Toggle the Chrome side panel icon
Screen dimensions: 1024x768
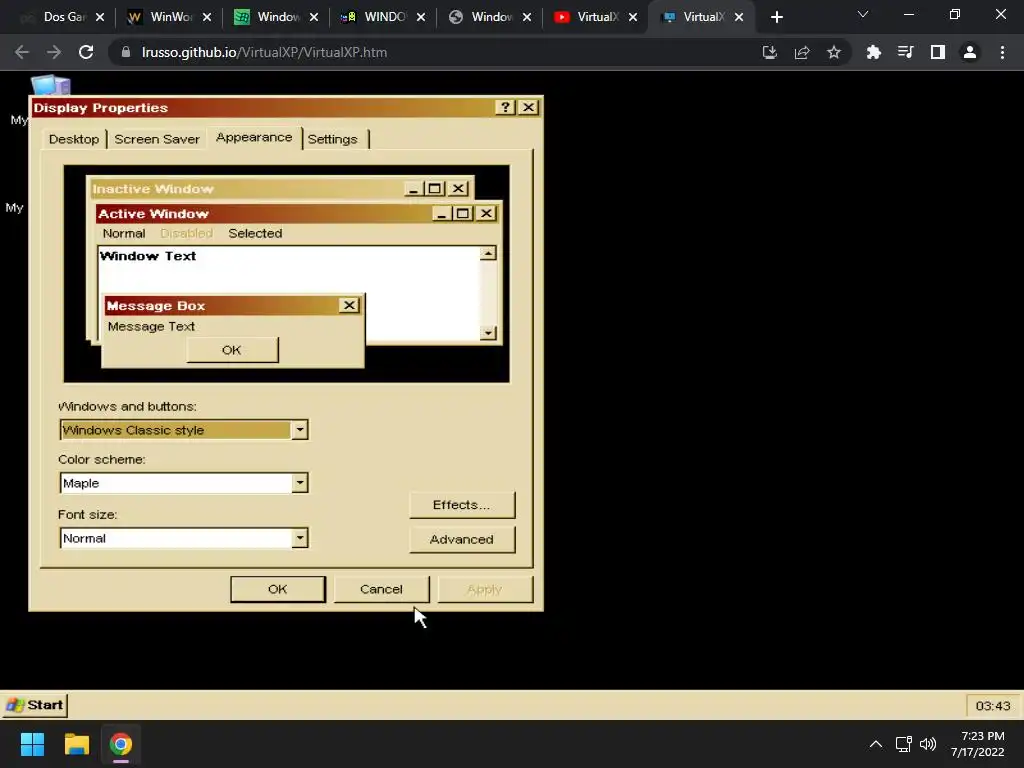(937, 52)
